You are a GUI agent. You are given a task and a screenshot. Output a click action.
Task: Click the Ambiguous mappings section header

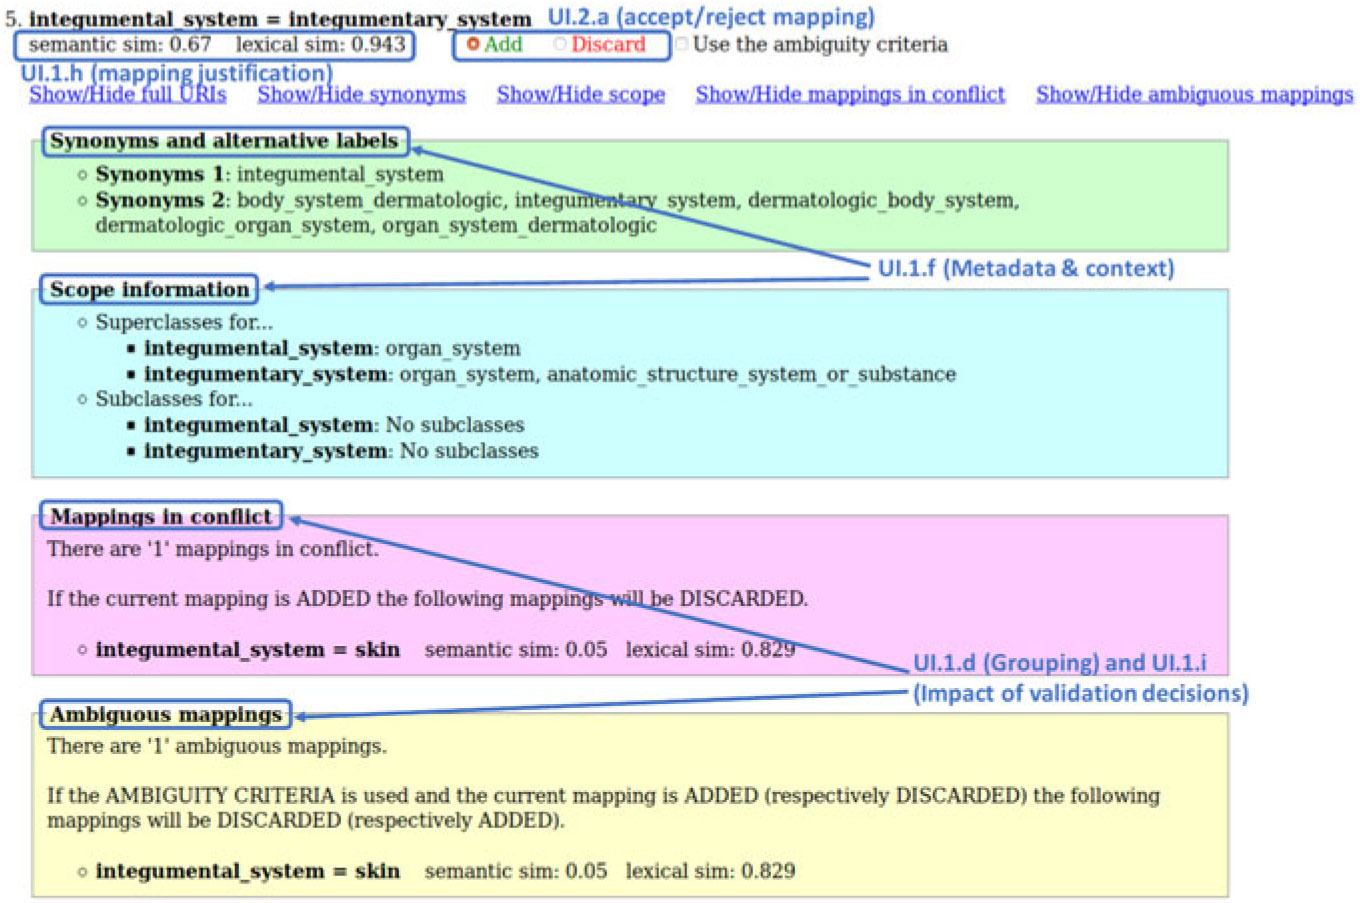[x=165, y=714]
